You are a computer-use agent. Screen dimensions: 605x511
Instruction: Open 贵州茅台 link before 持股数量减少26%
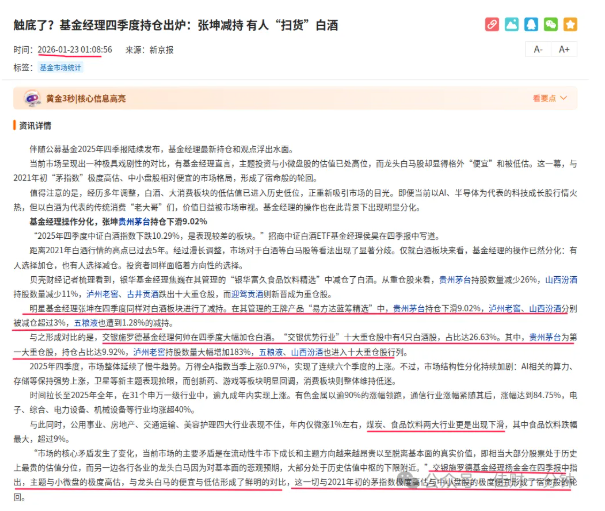(455, 280)
